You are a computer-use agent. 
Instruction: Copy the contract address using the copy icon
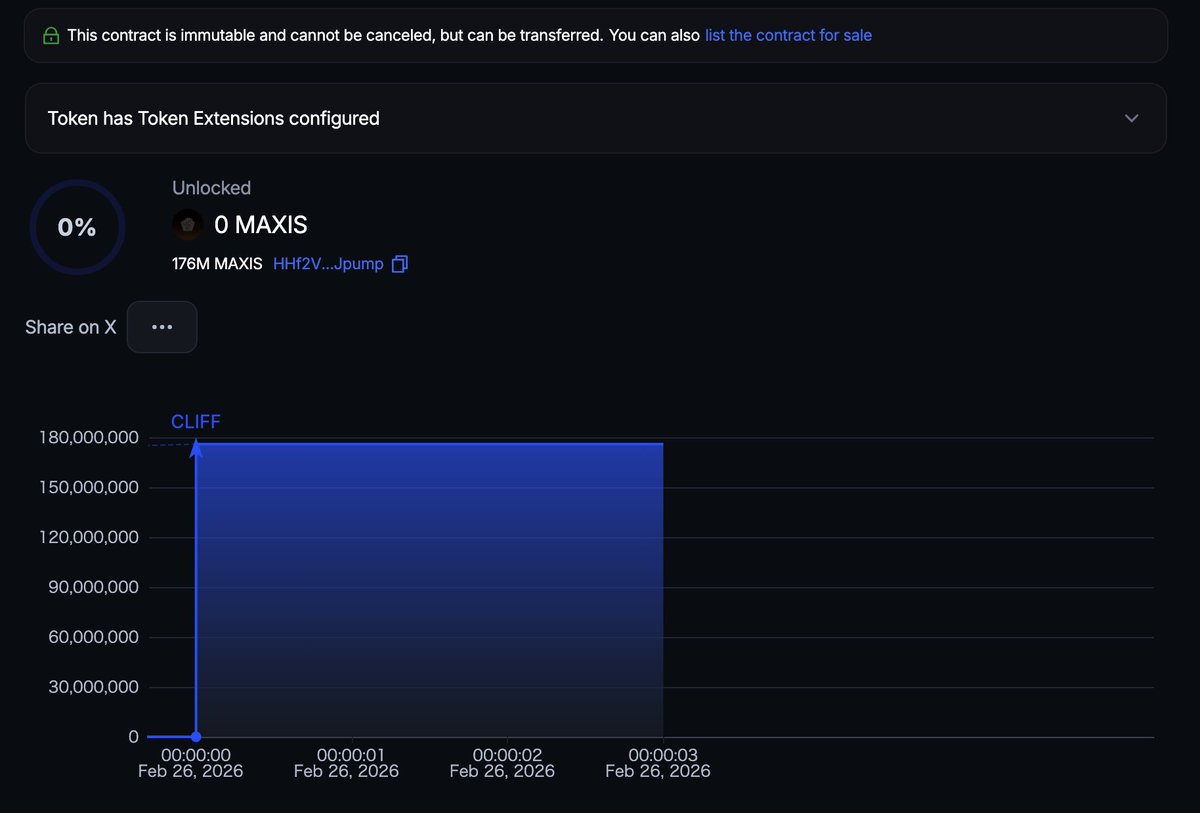(x=400, y=263)
